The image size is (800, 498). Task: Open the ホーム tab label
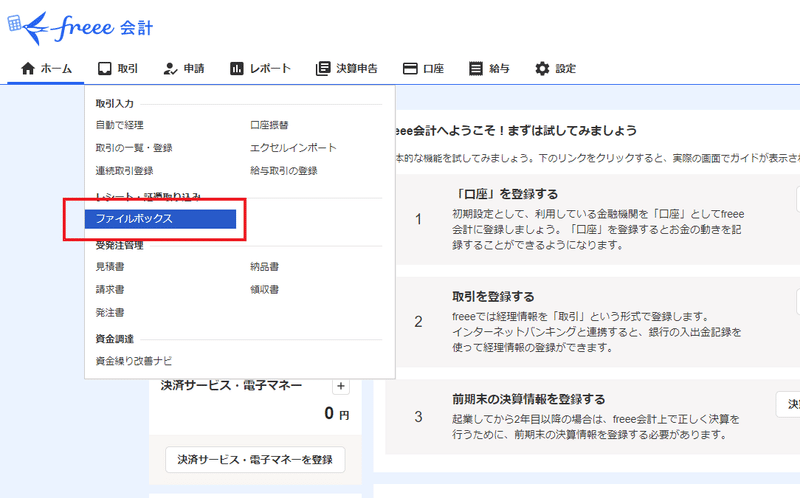[56, 68]
